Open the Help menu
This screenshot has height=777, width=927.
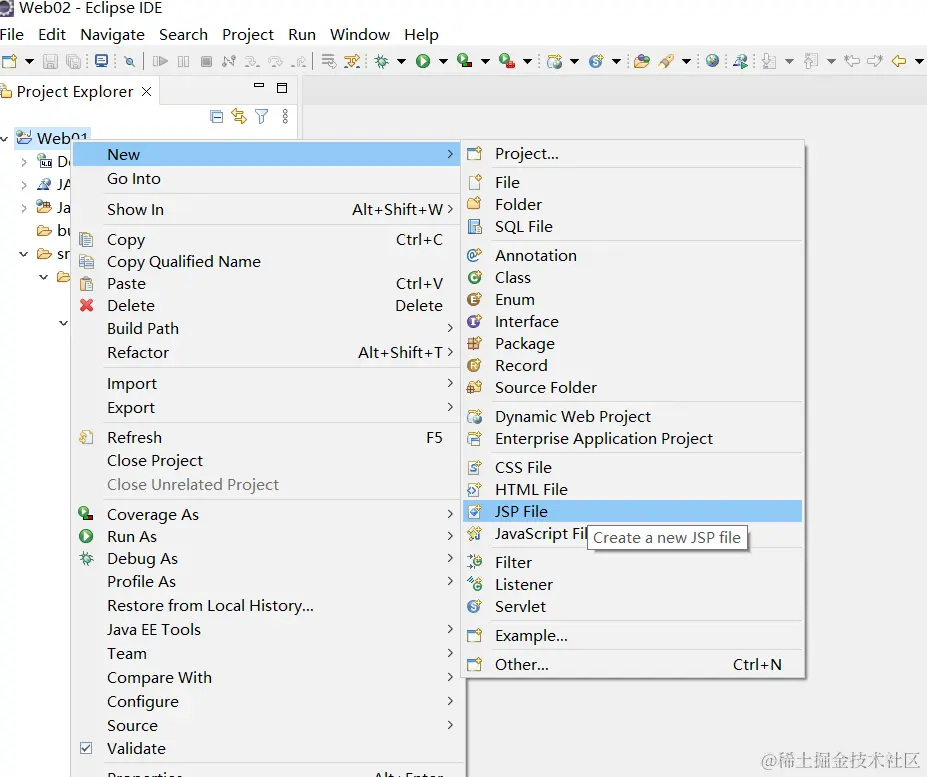(422, 35)
